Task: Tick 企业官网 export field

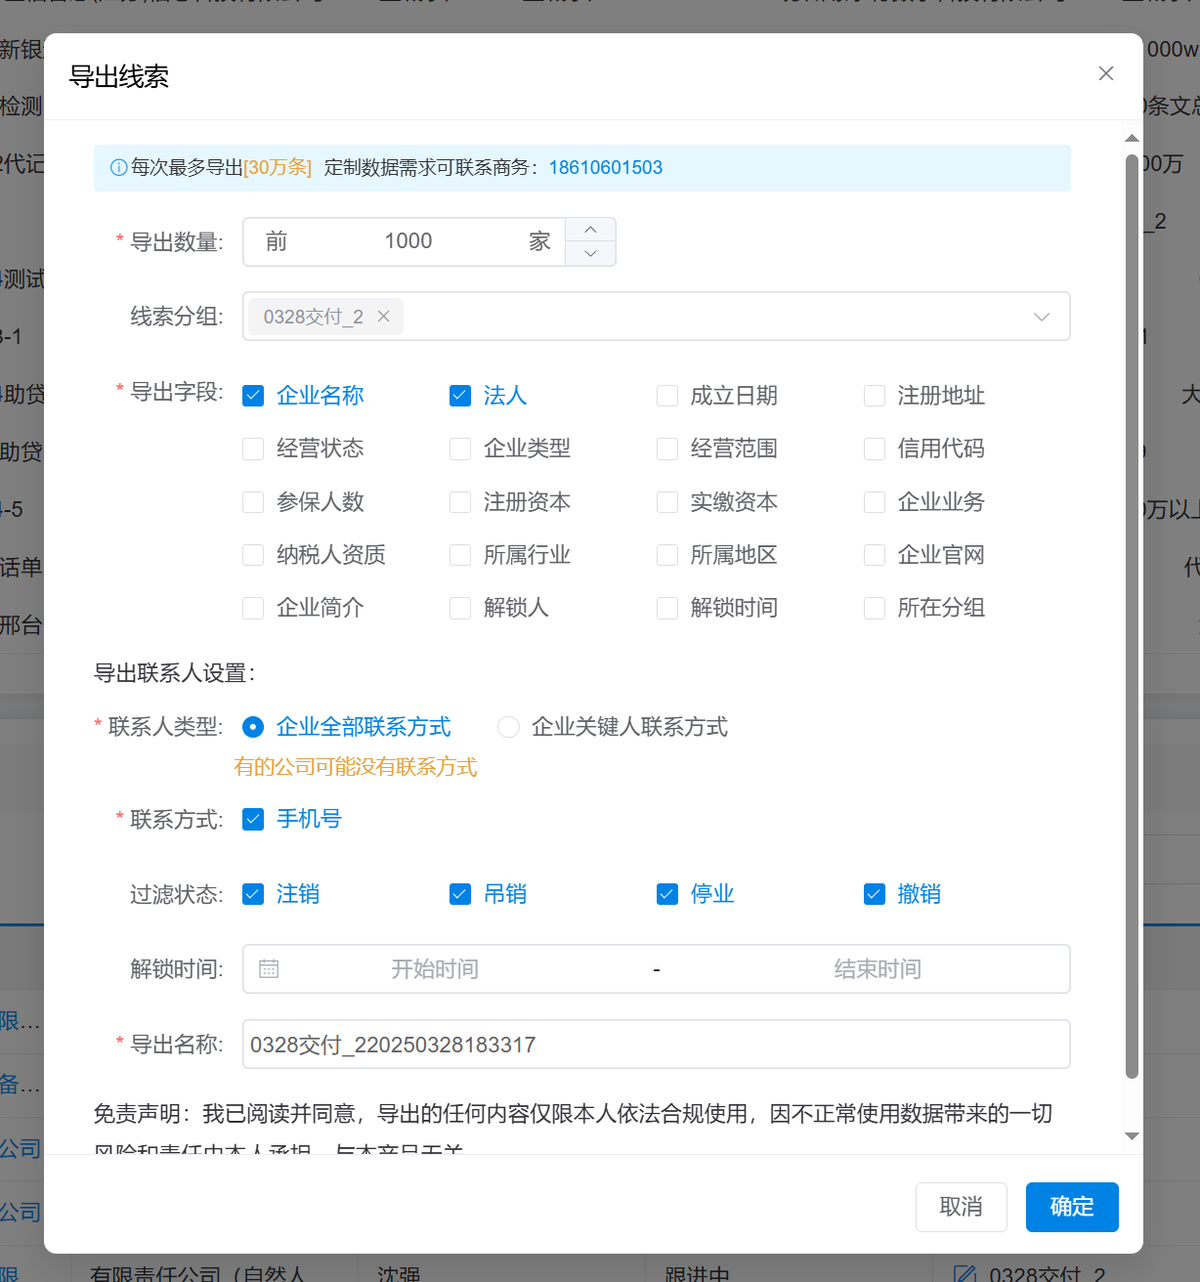Action: (874, 555)
